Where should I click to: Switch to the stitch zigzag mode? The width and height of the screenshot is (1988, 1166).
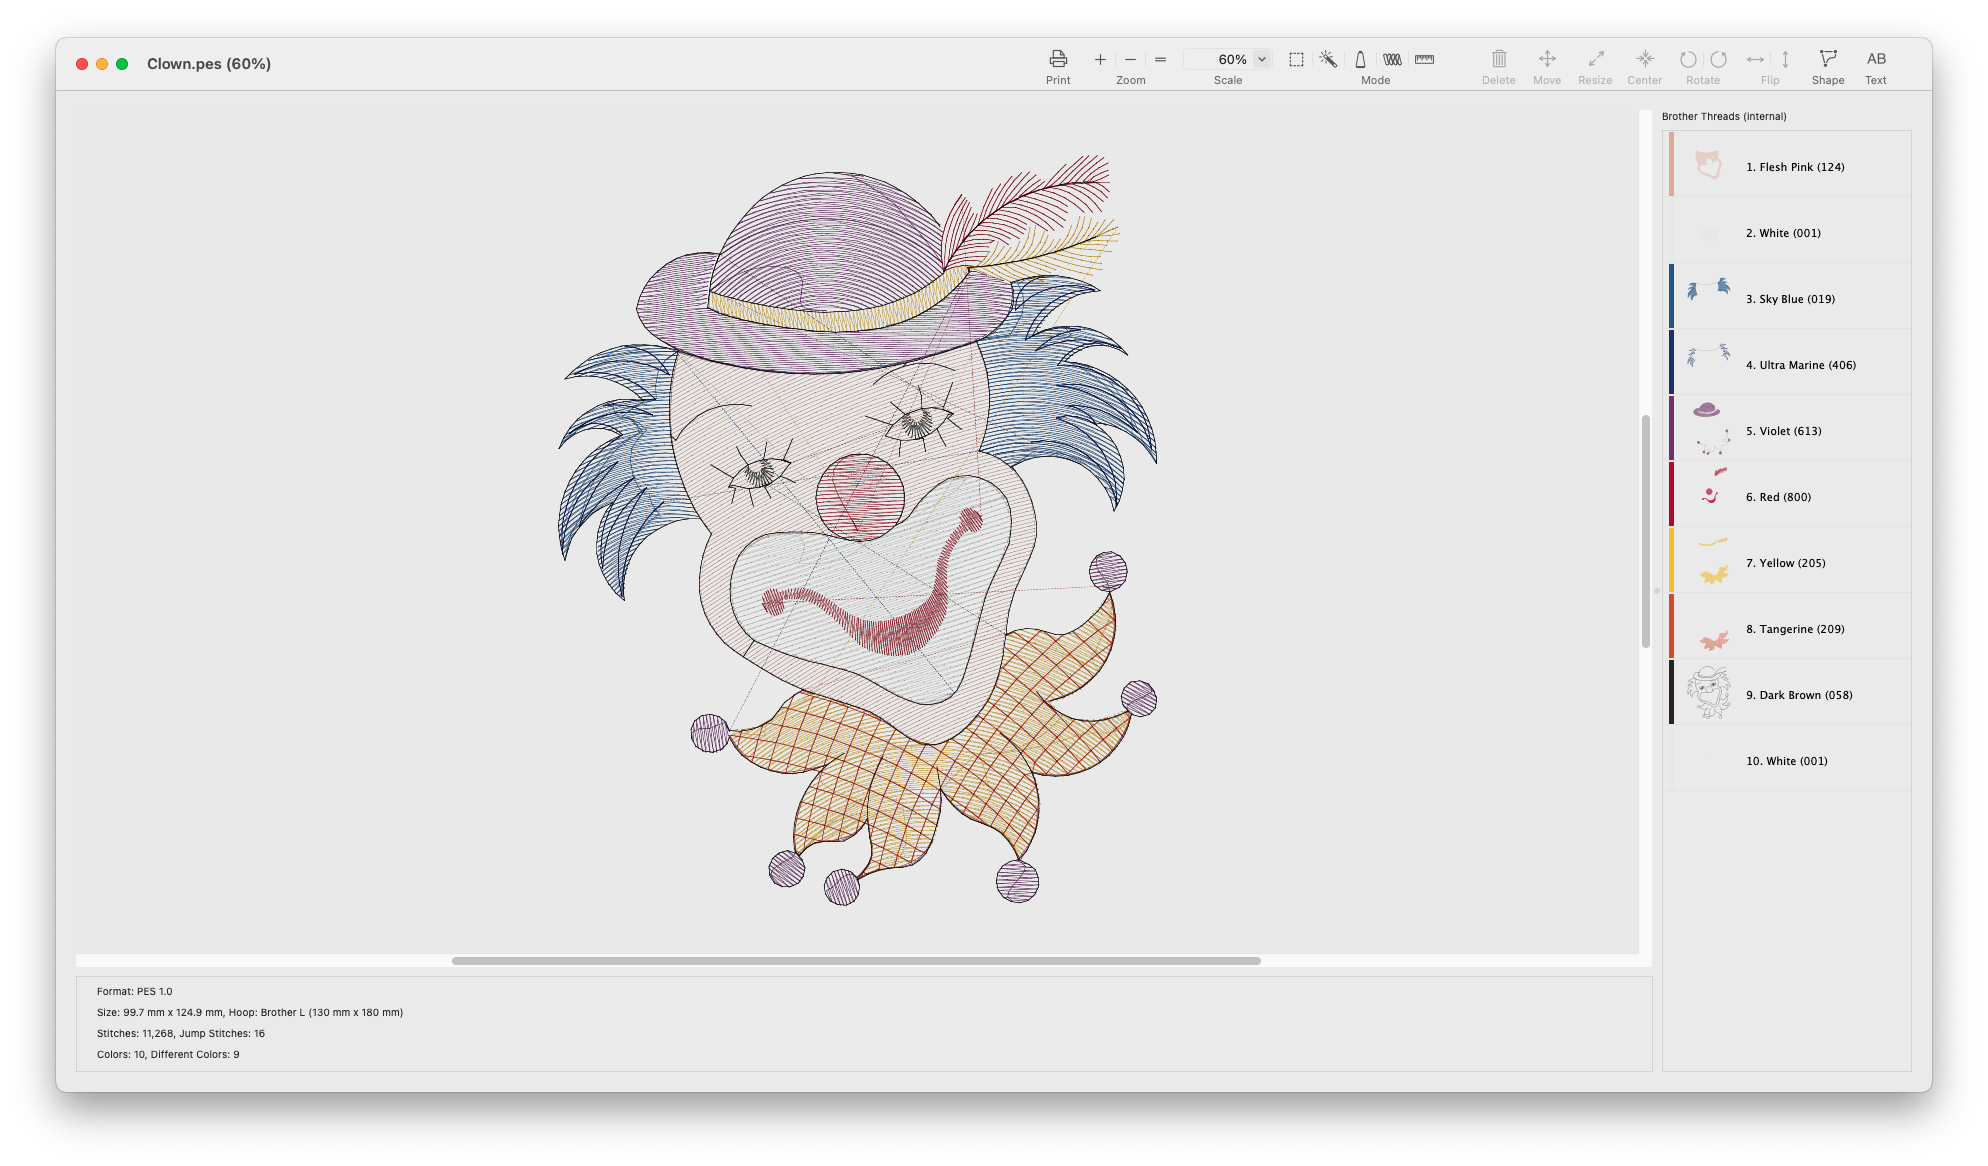1392,60
